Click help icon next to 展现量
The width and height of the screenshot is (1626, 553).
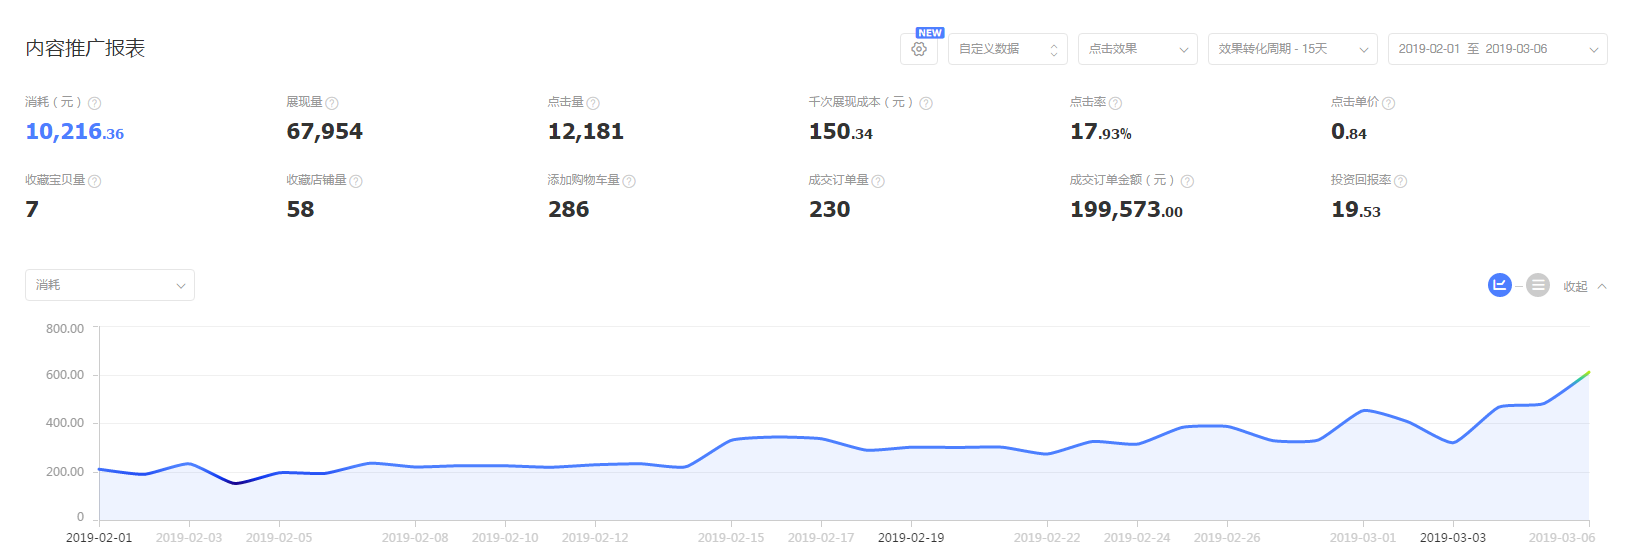(x=332, y=103)
